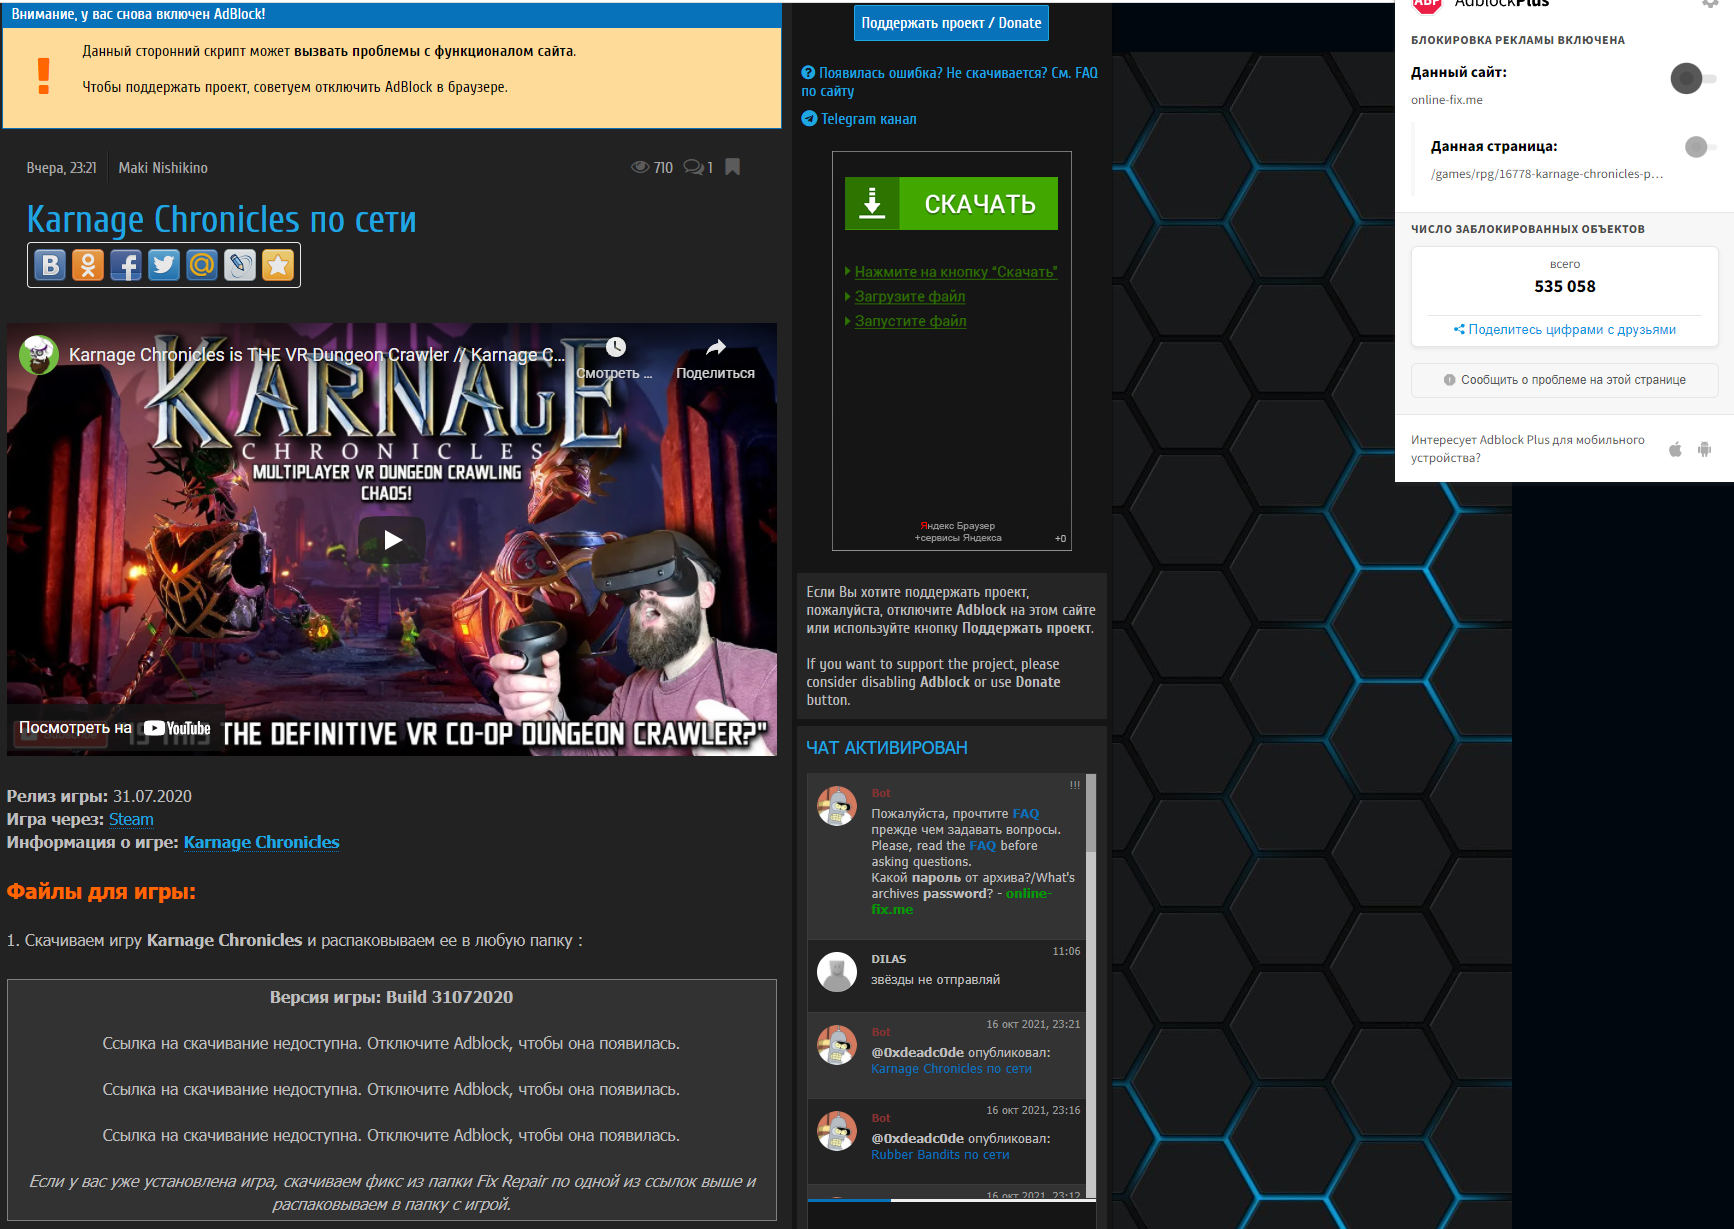The image size is (1734, 1229).
Task: Click the Запустите файл link
Action: [910, 321]
